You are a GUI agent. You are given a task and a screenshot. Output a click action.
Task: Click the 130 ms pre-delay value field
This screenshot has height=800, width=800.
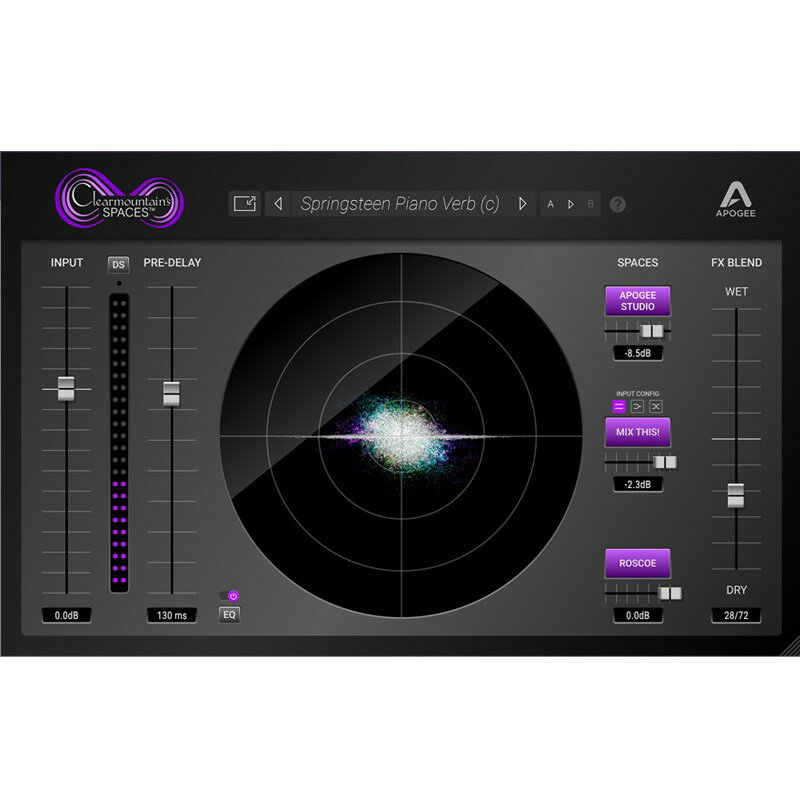[x=170, y=615]
